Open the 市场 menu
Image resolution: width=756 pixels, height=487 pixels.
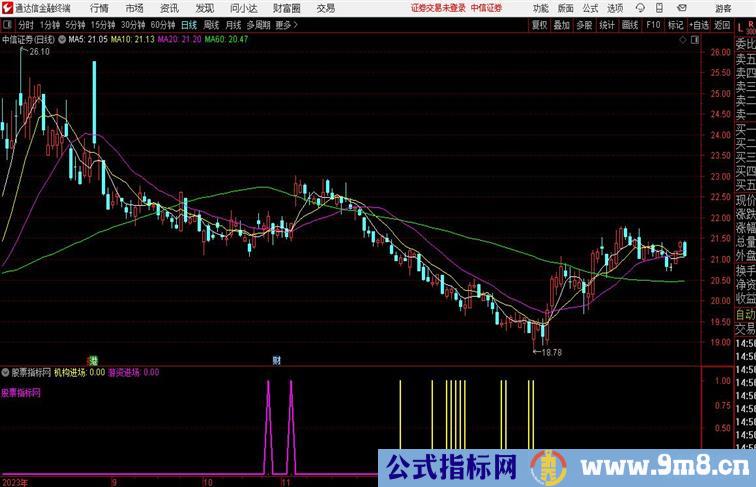(134, 8)
